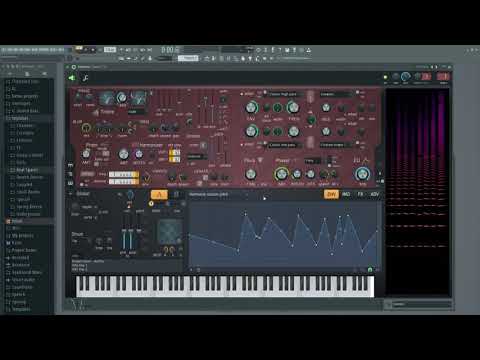This screenshot has width=480, height=360.
Task: Click the channel pan knob in plugin header
Action: pyautogui.click(x=395, y=77)
